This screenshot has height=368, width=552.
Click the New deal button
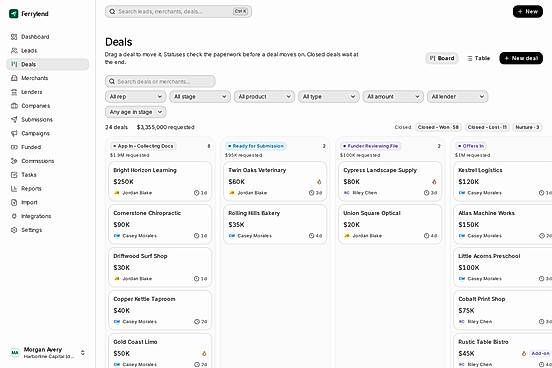[521, 58]
